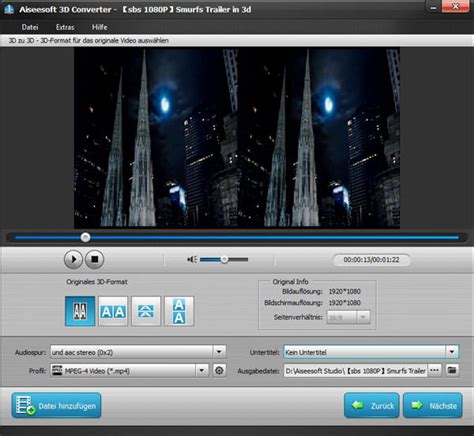This screenshot has width=474, height=436.
Task: Minimize the 3D Converter window
Action: [x=433, y=7]
